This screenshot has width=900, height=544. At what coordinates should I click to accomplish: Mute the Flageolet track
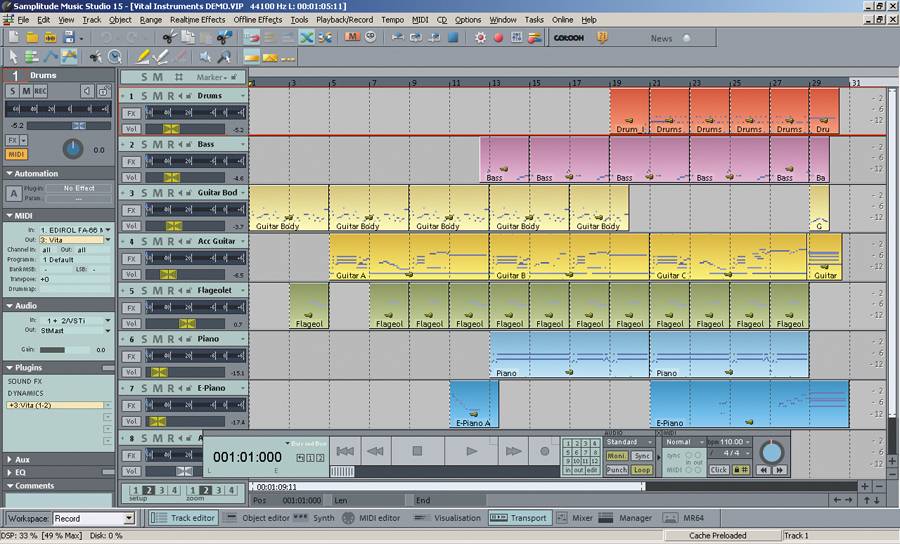point(157,291)
